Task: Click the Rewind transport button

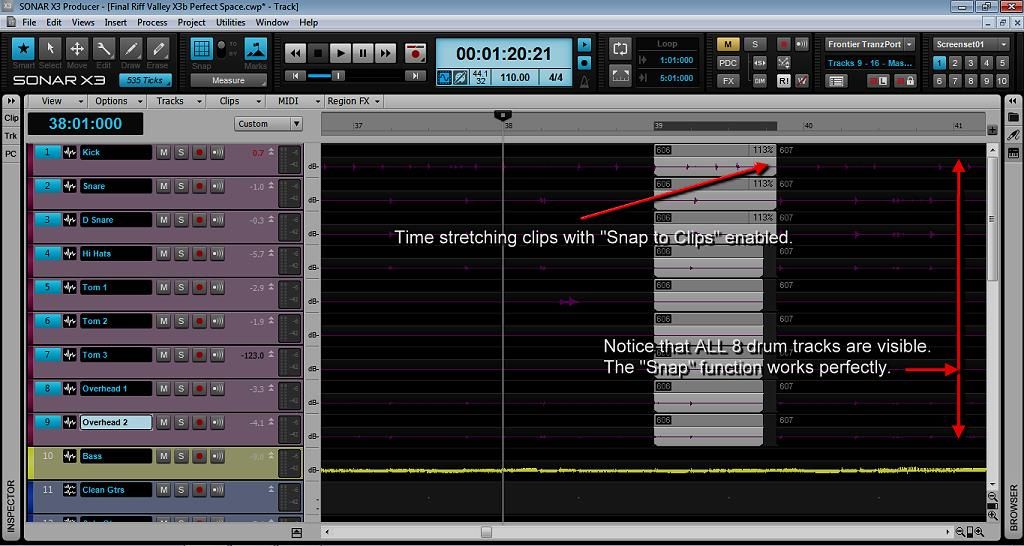Action: [295, 53]
